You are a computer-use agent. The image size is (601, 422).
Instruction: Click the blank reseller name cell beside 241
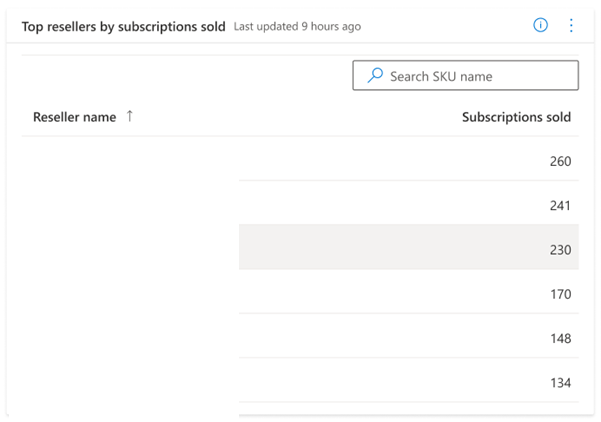[130, 205]
